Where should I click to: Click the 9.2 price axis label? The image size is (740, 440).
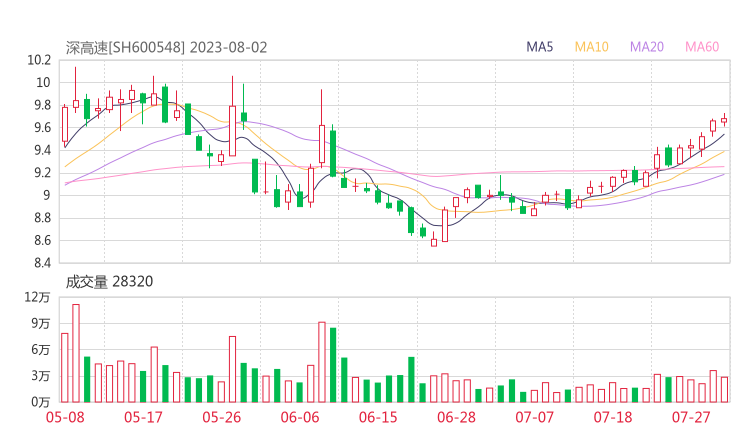(x=42, y=172)
